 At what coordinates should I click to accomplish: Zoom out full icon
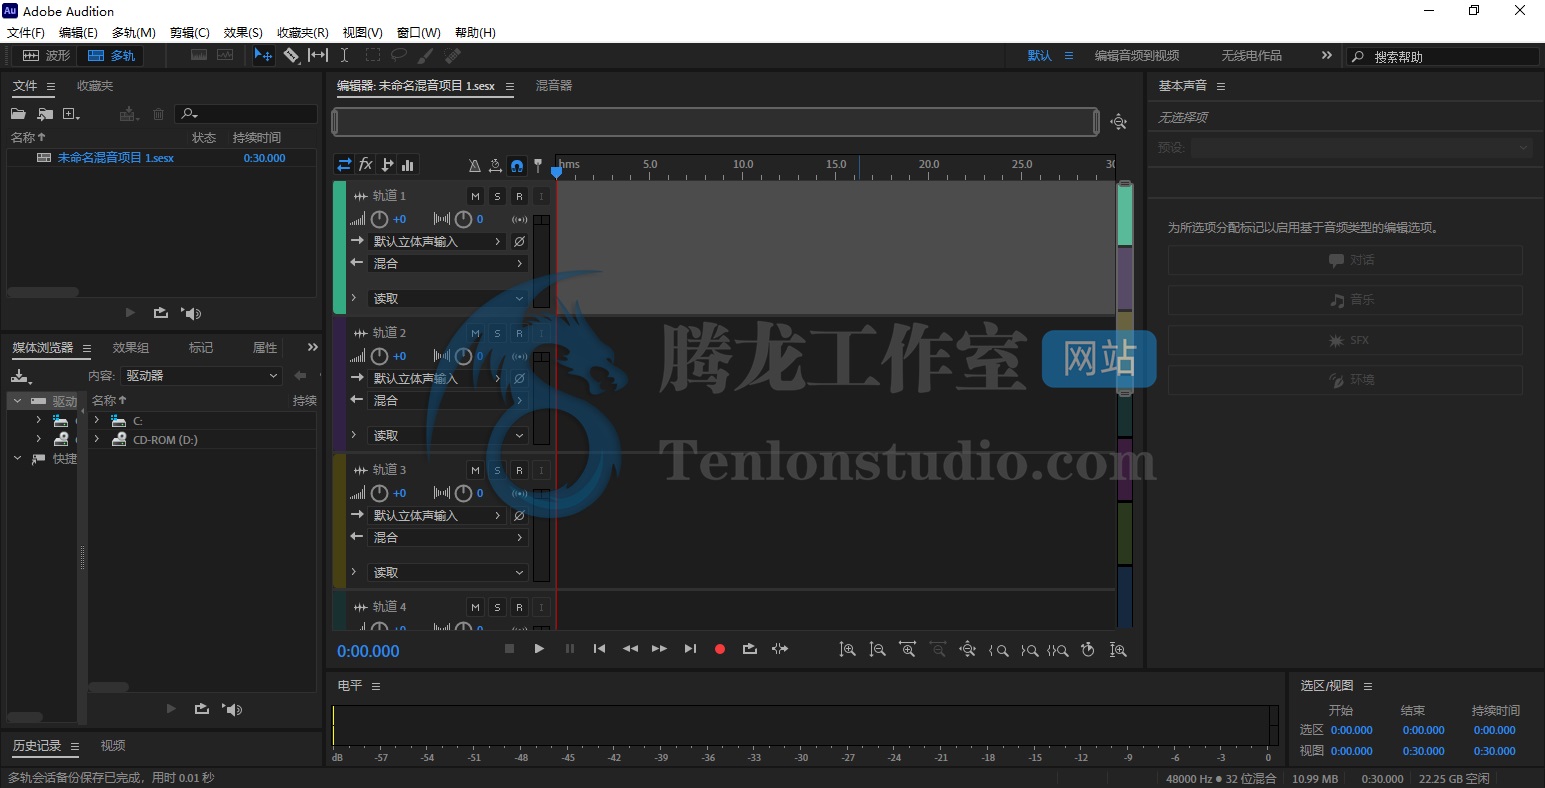967,650
